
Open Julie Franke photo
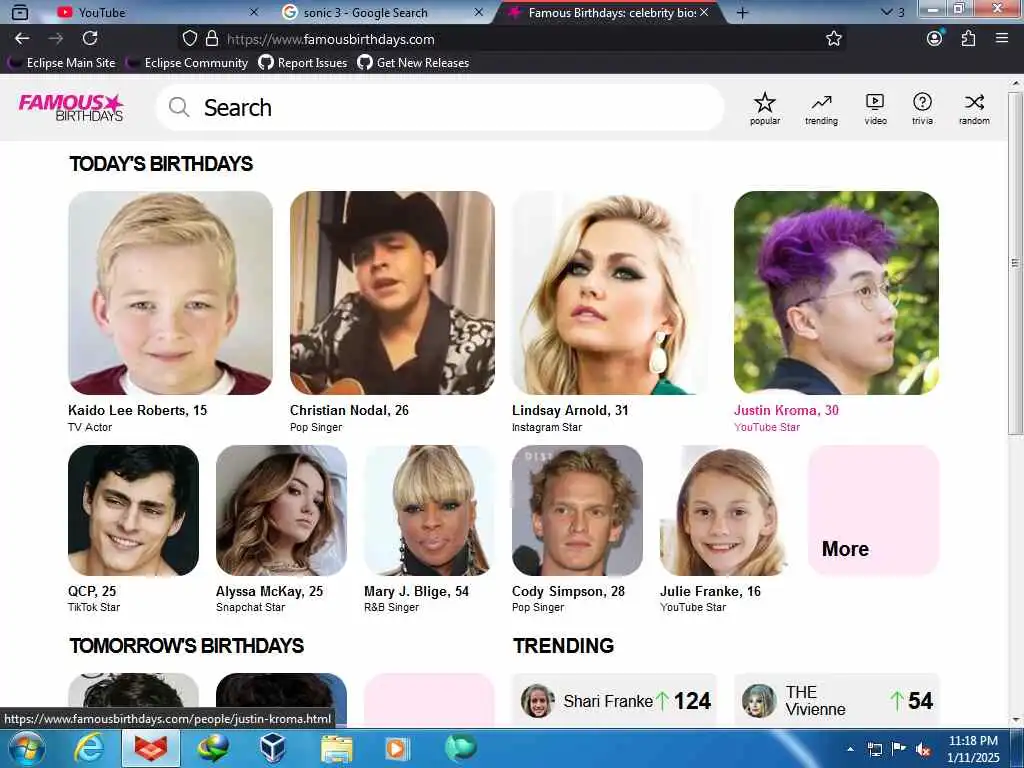point(725,510)
